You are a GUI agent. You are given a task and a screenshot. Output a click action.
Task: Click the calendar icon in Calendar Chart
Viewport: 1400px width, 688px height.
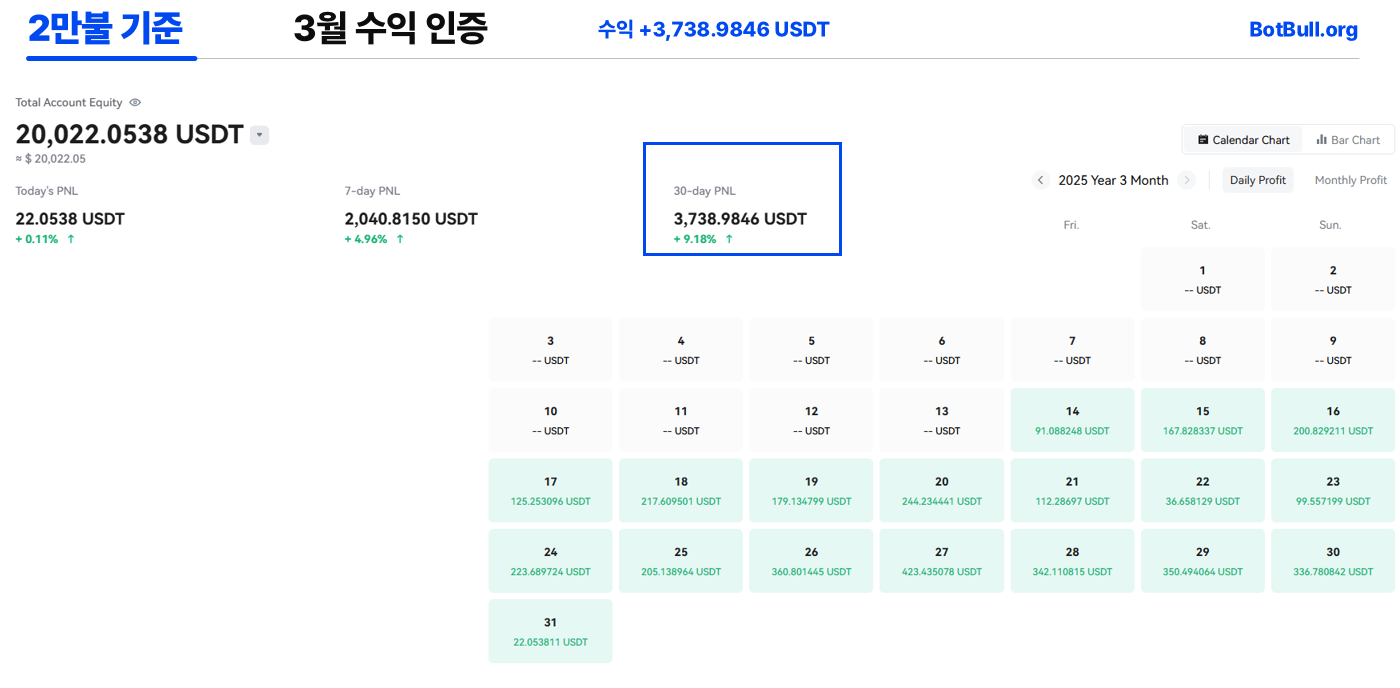1203,140
